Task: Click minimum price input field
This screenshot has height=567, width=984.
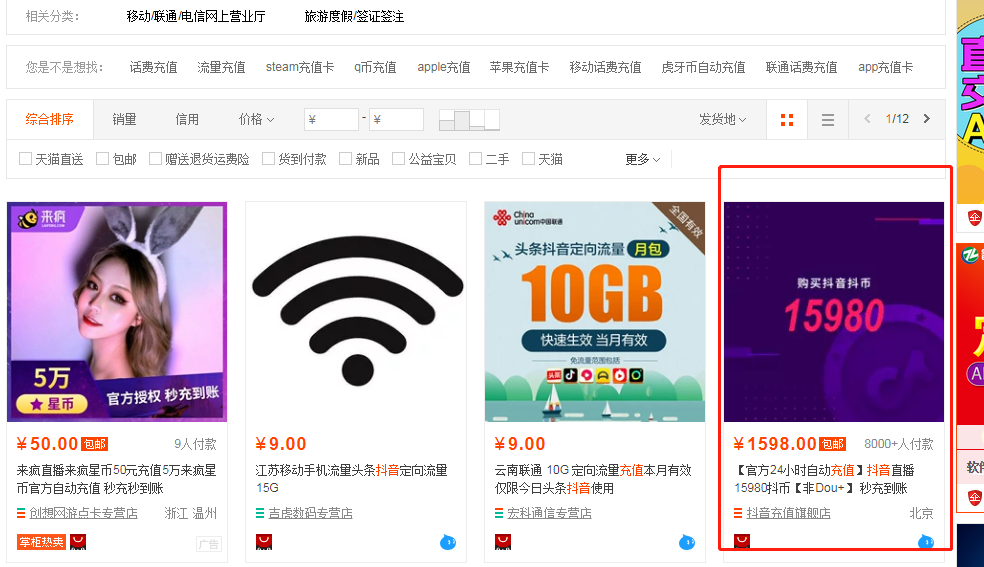Action: pos(331,119)
